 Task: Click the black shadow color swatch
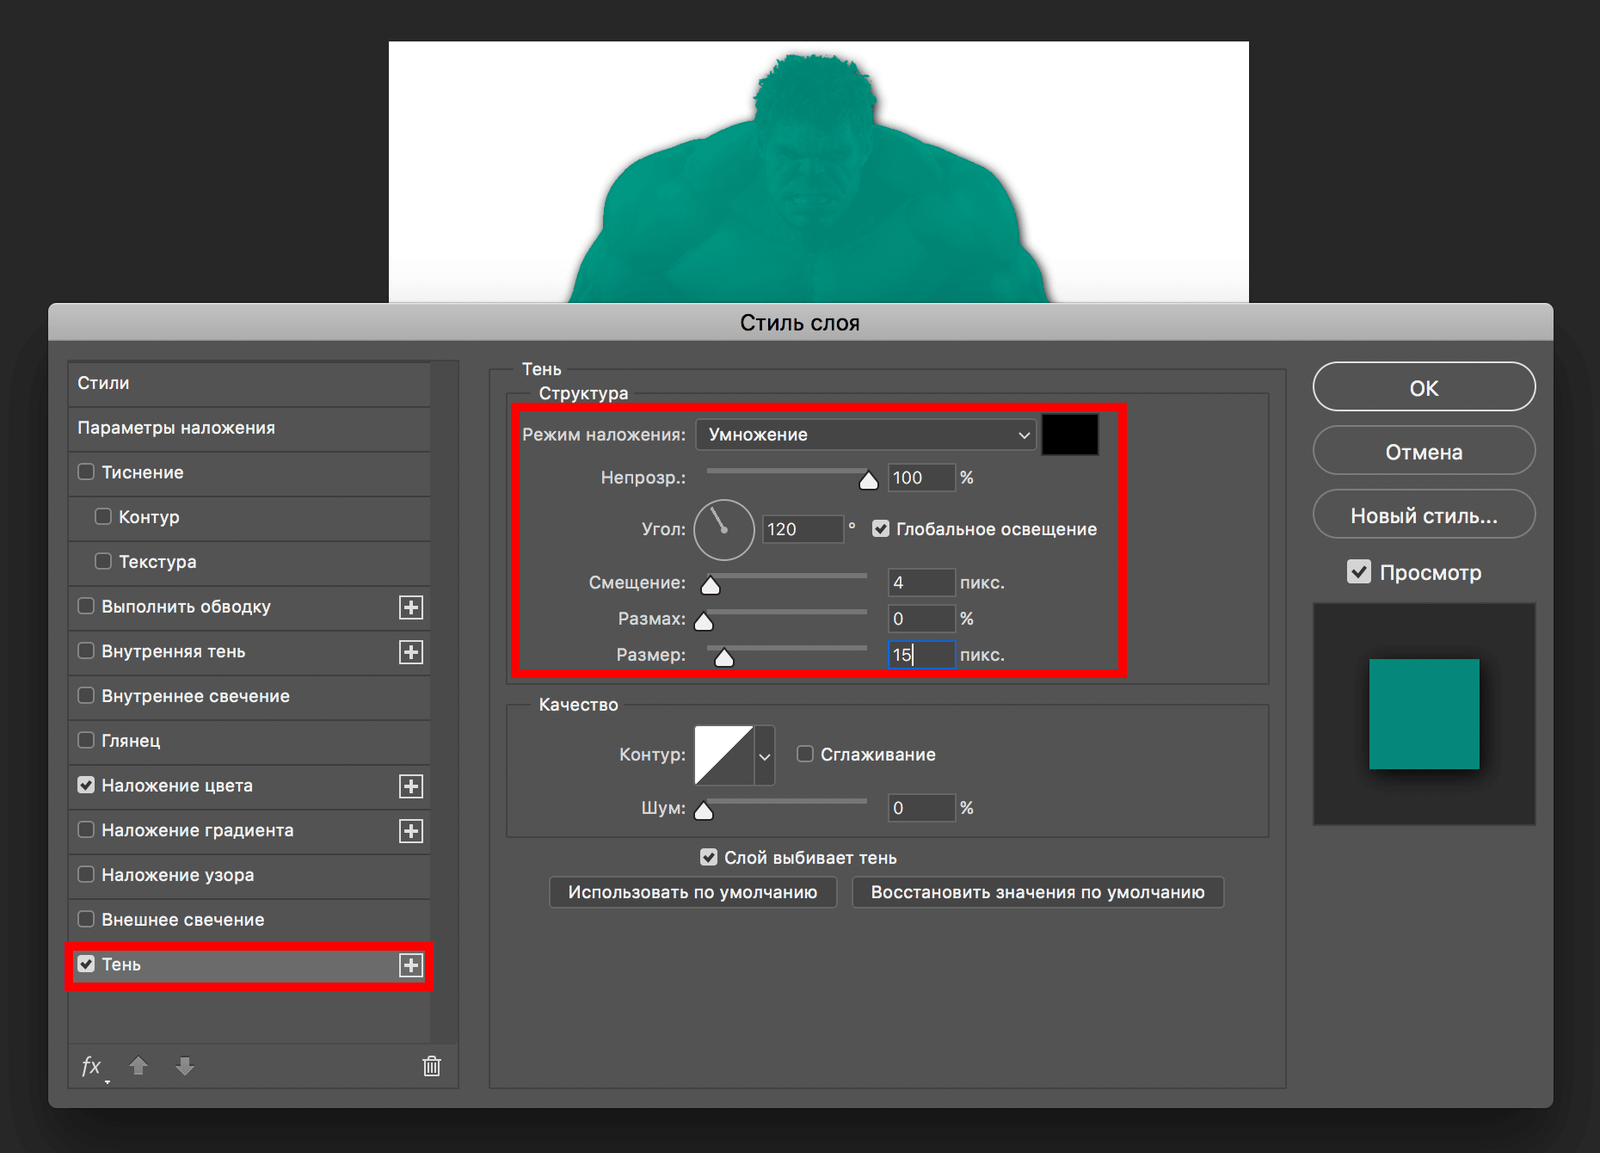tap(1070, 435)
